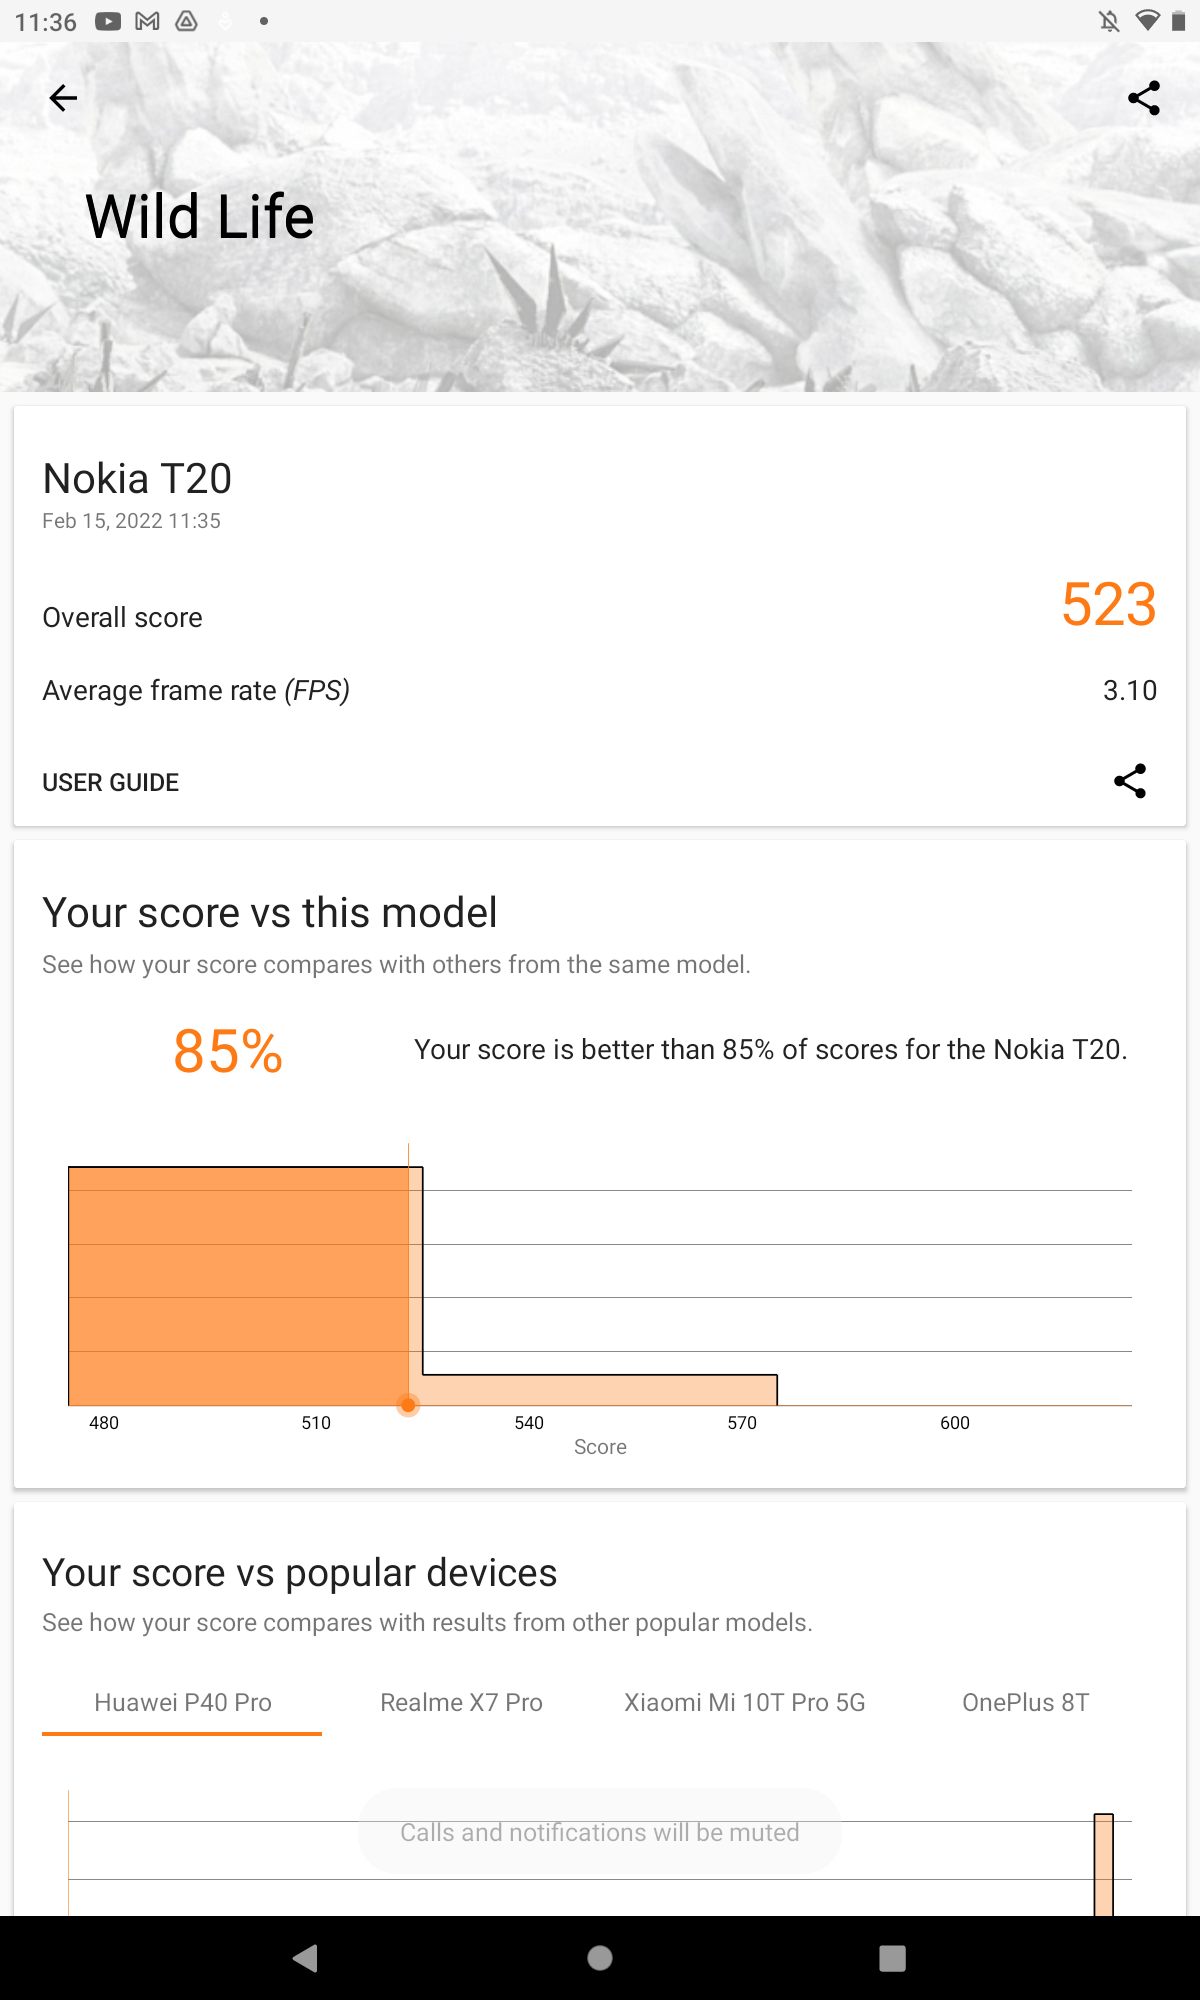Switch to Realme X7 Pro tab
The height and width of the screenshot is (2000, 1200).
coord(461,1702)
